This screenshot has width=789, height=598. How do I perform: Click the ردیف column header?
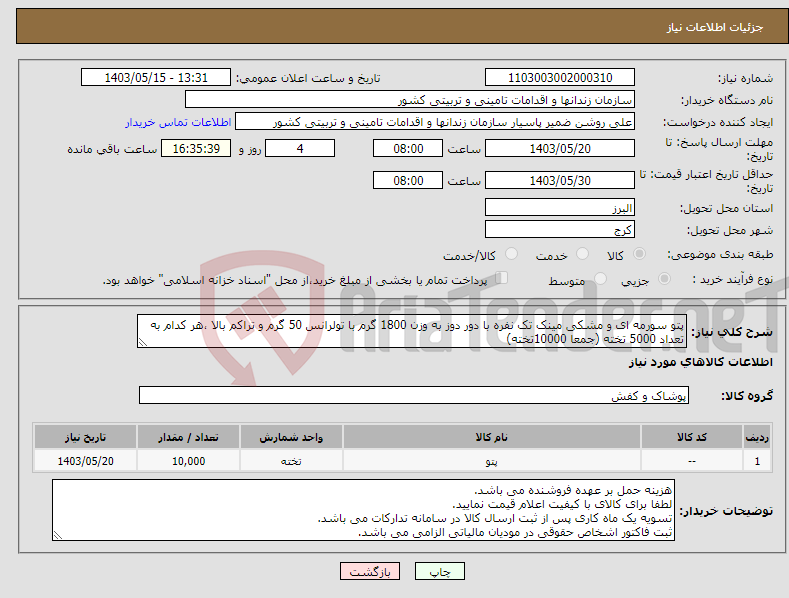pos(757,437)
